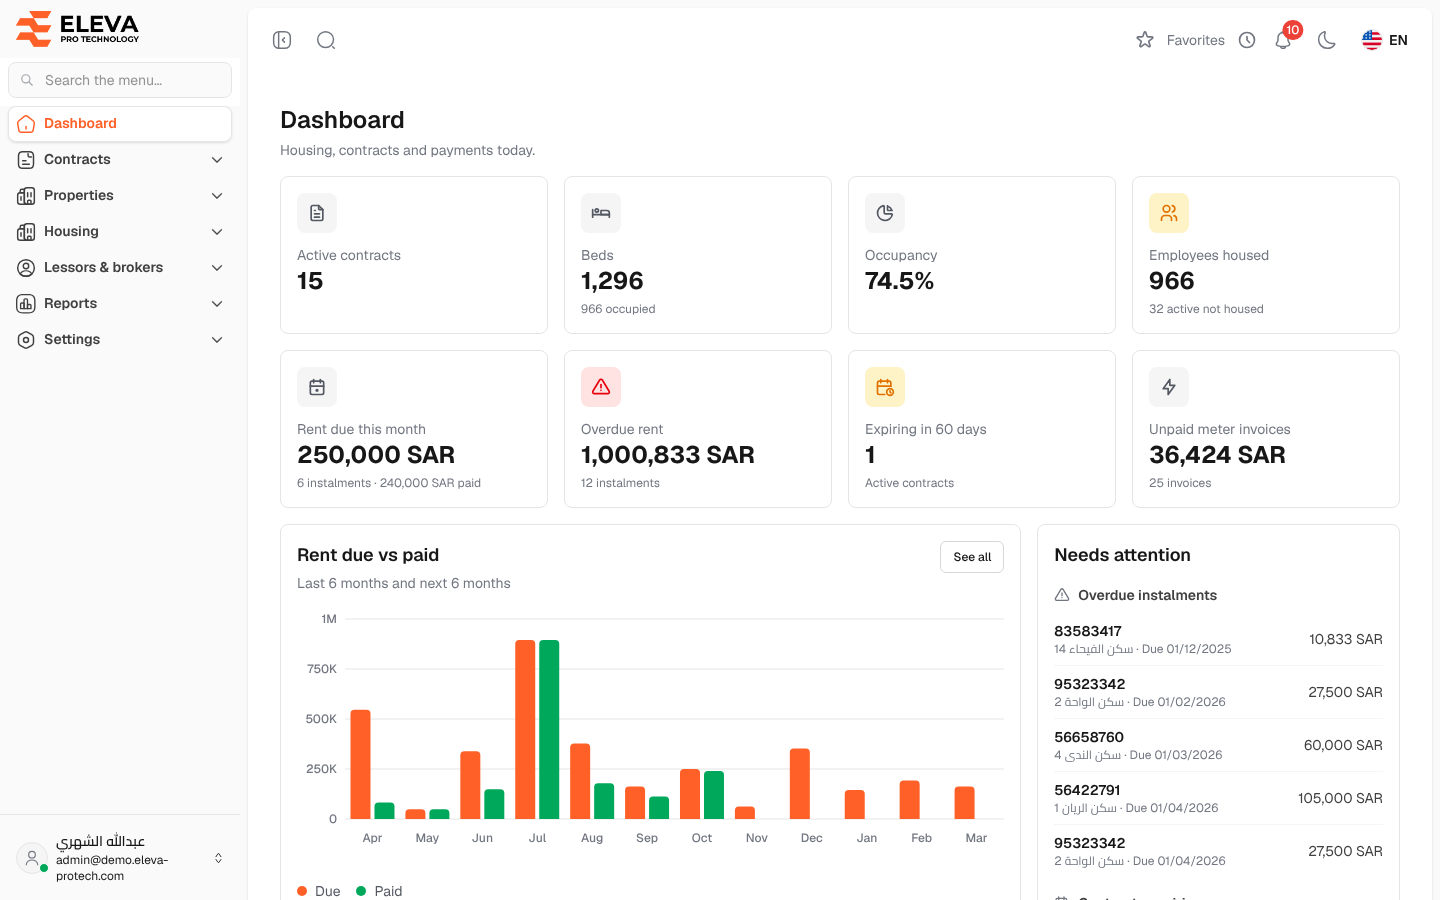Collapse the sidebar with the panel toggle icon
Viewport: 1440px width, 900px height.
(282, 40)
